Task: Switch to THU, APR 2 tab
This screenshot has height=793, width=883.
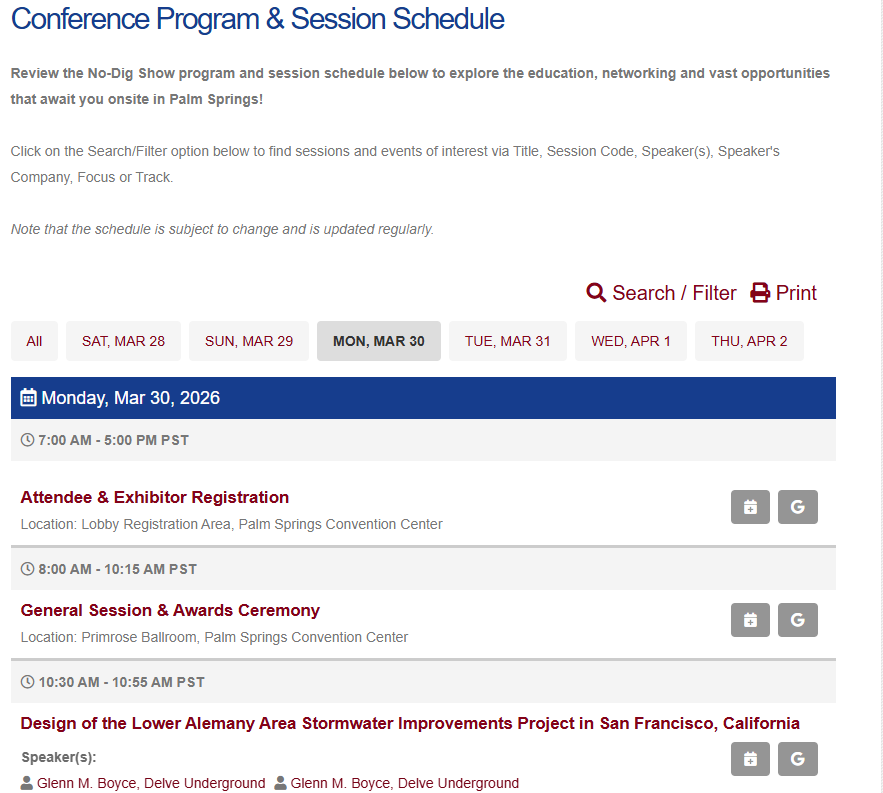Action: (749, 341)
